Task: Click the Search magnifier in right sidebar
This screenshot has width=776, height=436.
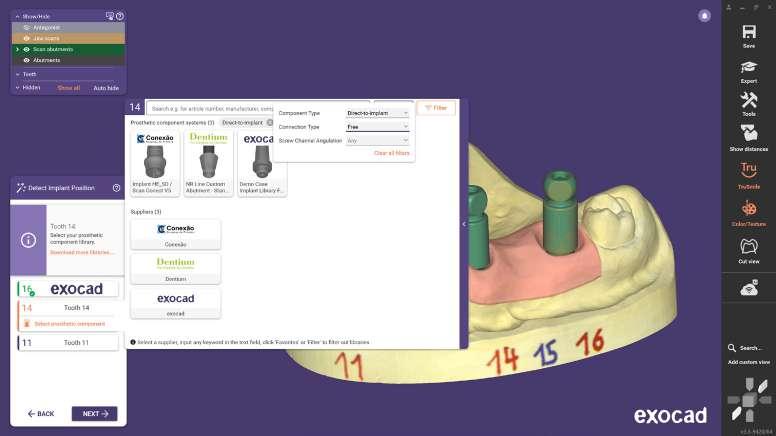Action: [x=732, y=348]
